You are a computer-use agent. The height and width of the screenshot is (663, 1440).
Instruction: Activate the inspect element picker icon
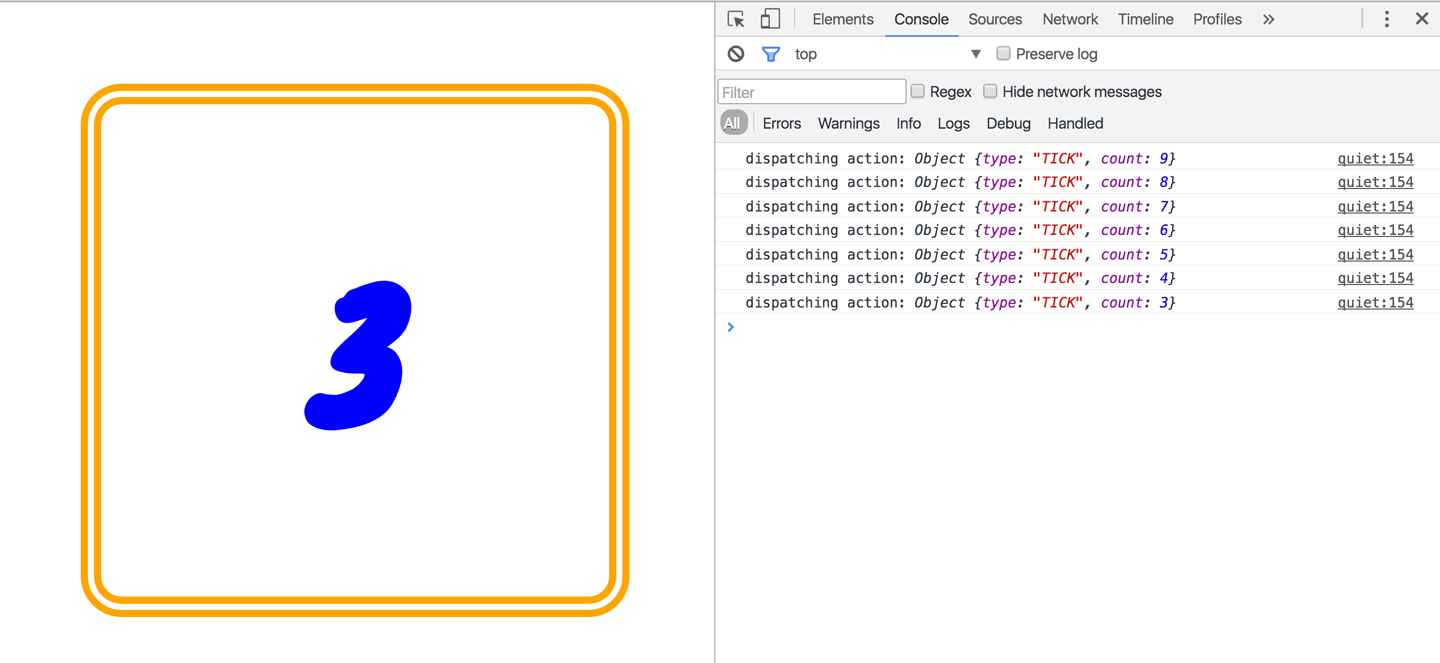736,19
